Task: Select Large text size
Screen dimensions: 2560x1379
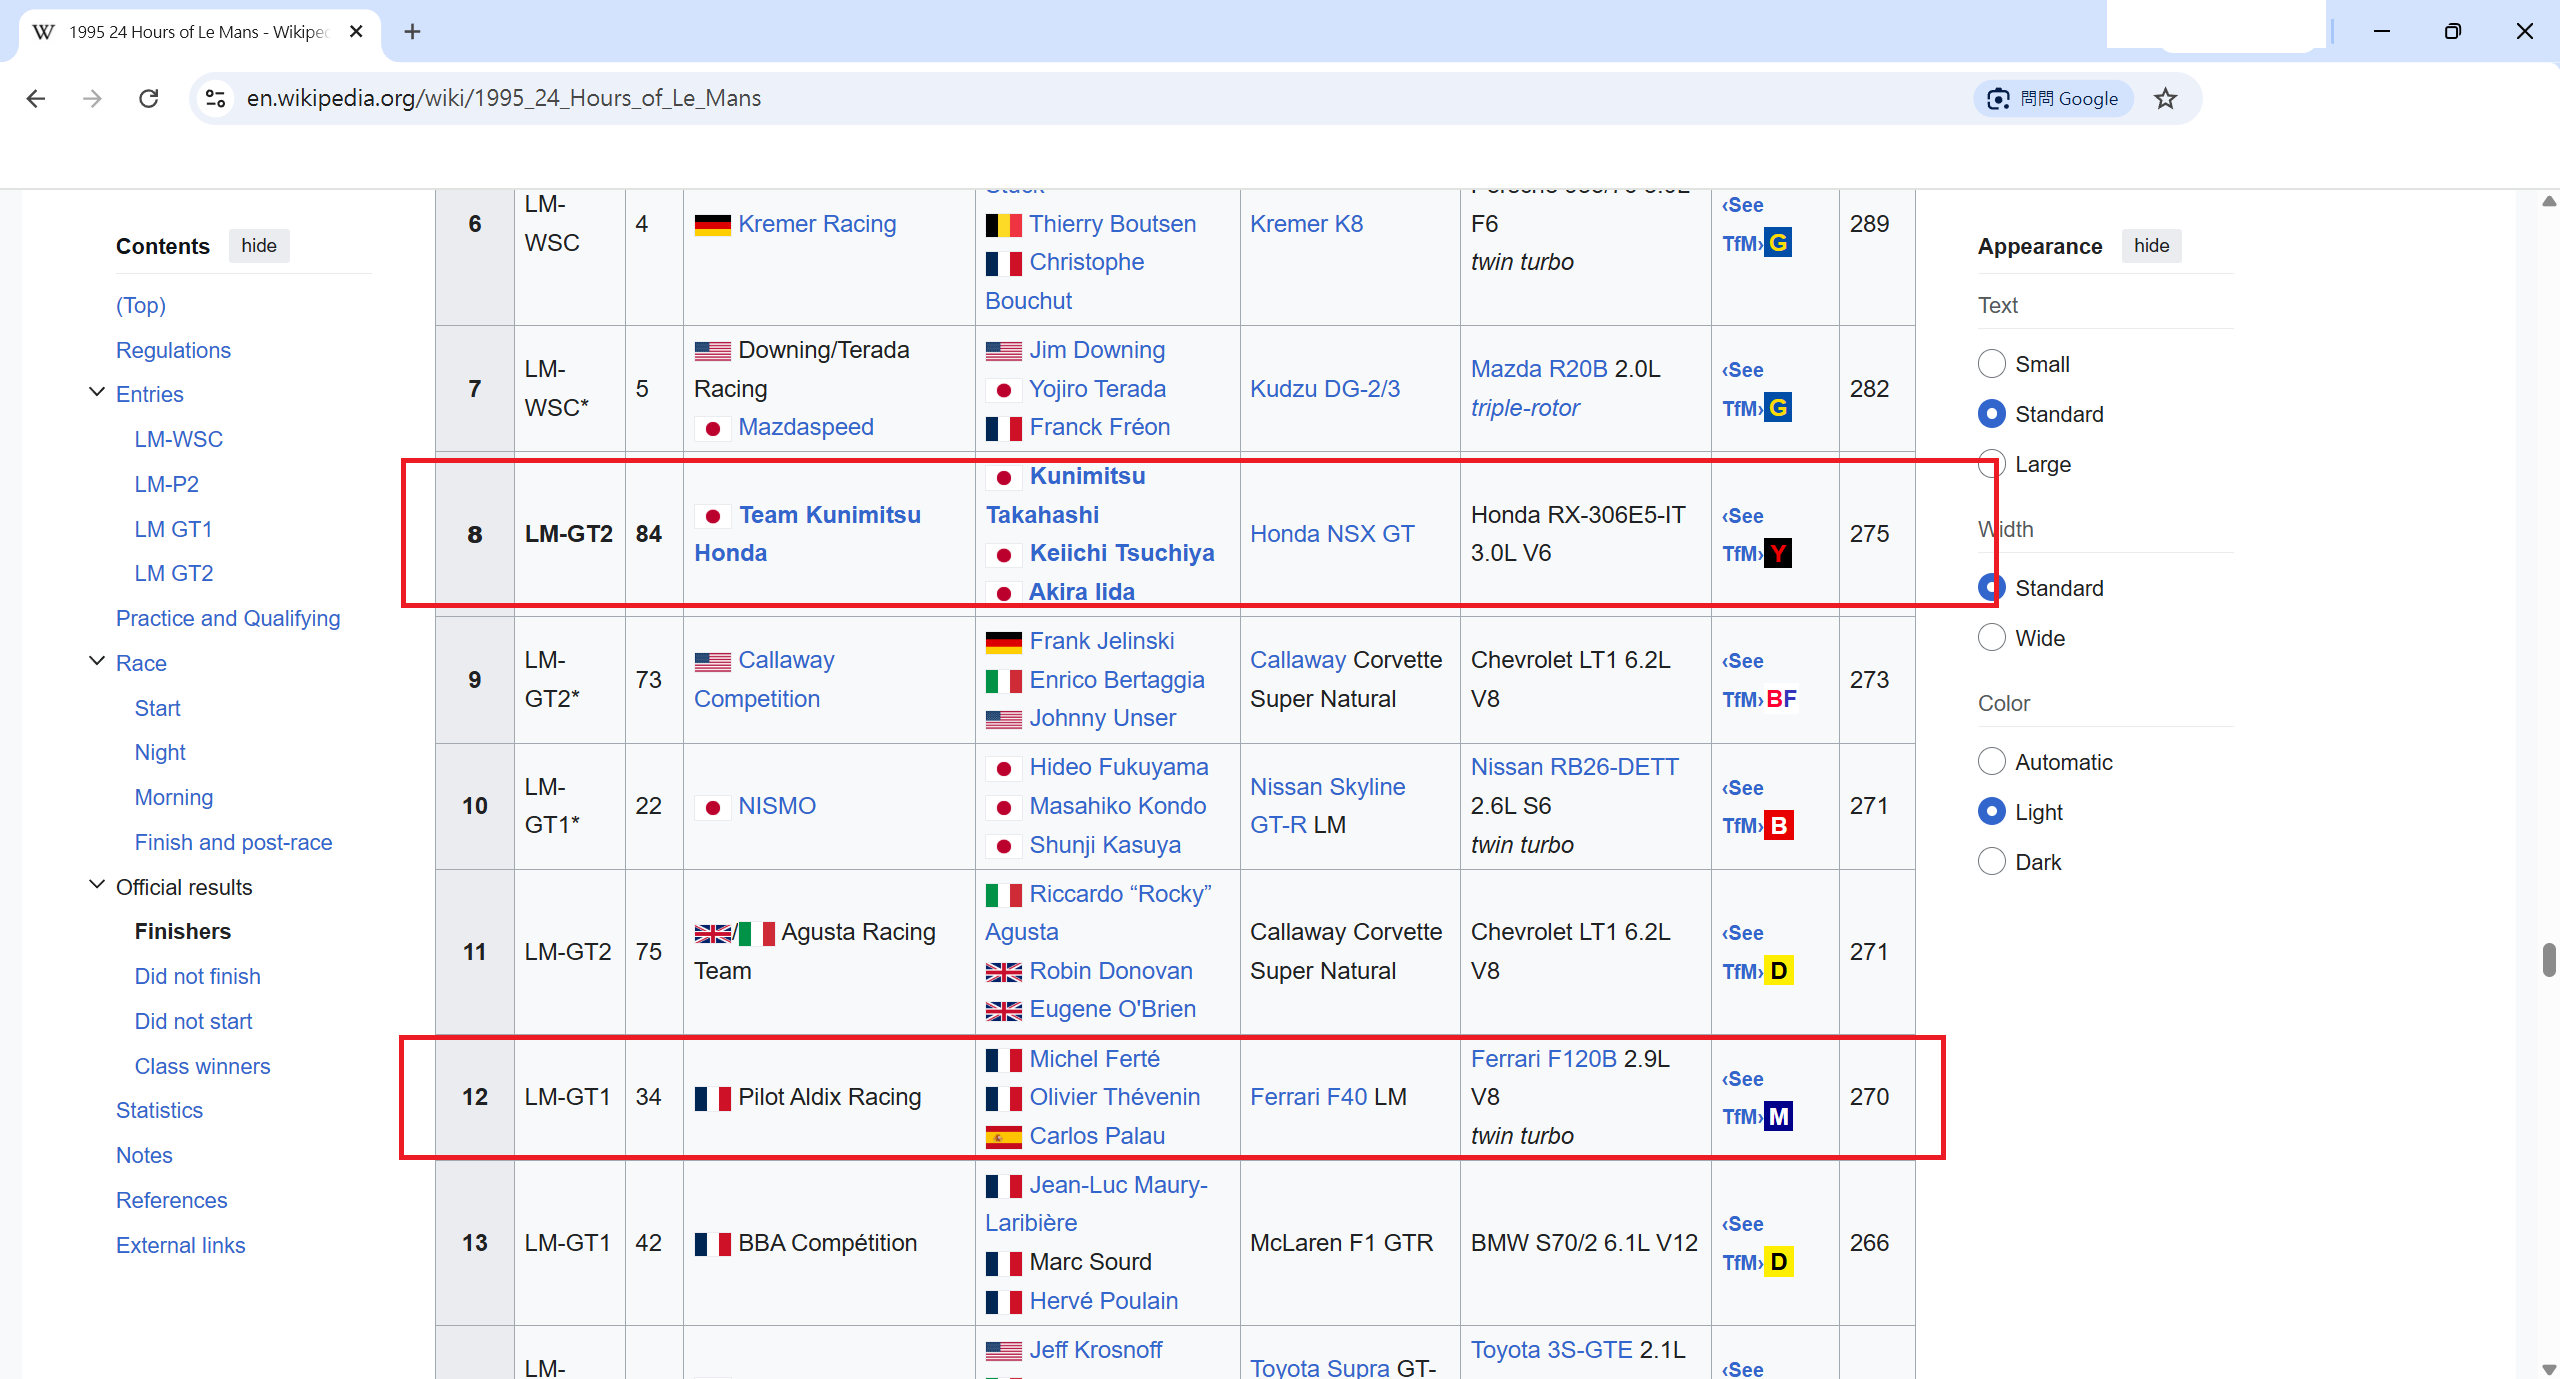Action: [1992, 464]
